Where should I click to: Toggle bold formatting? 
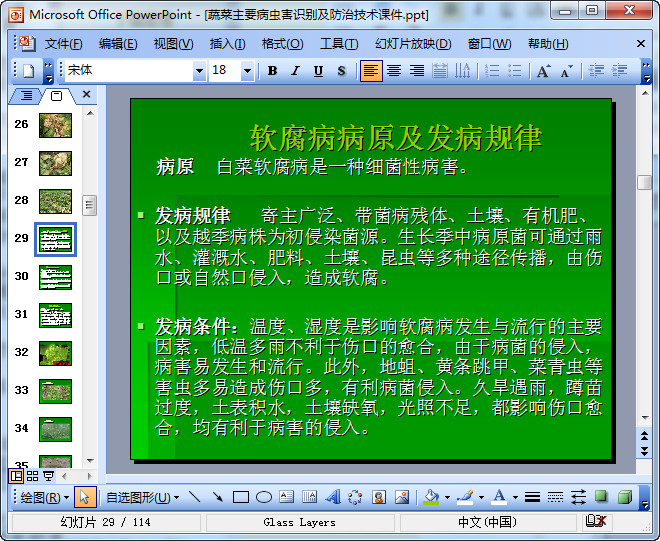click(x=272, y=71)
